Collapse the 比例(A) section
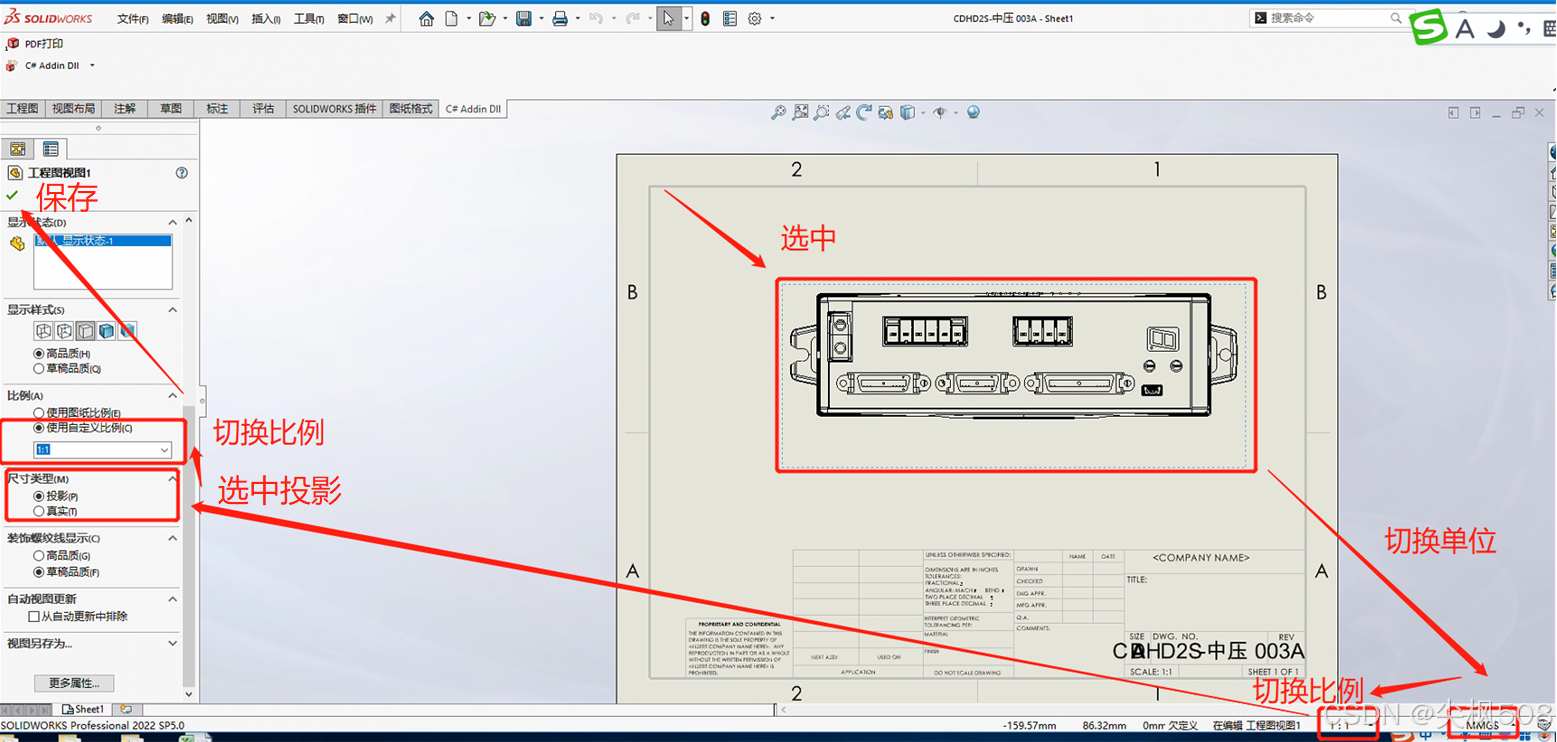 tap(173, 396)
